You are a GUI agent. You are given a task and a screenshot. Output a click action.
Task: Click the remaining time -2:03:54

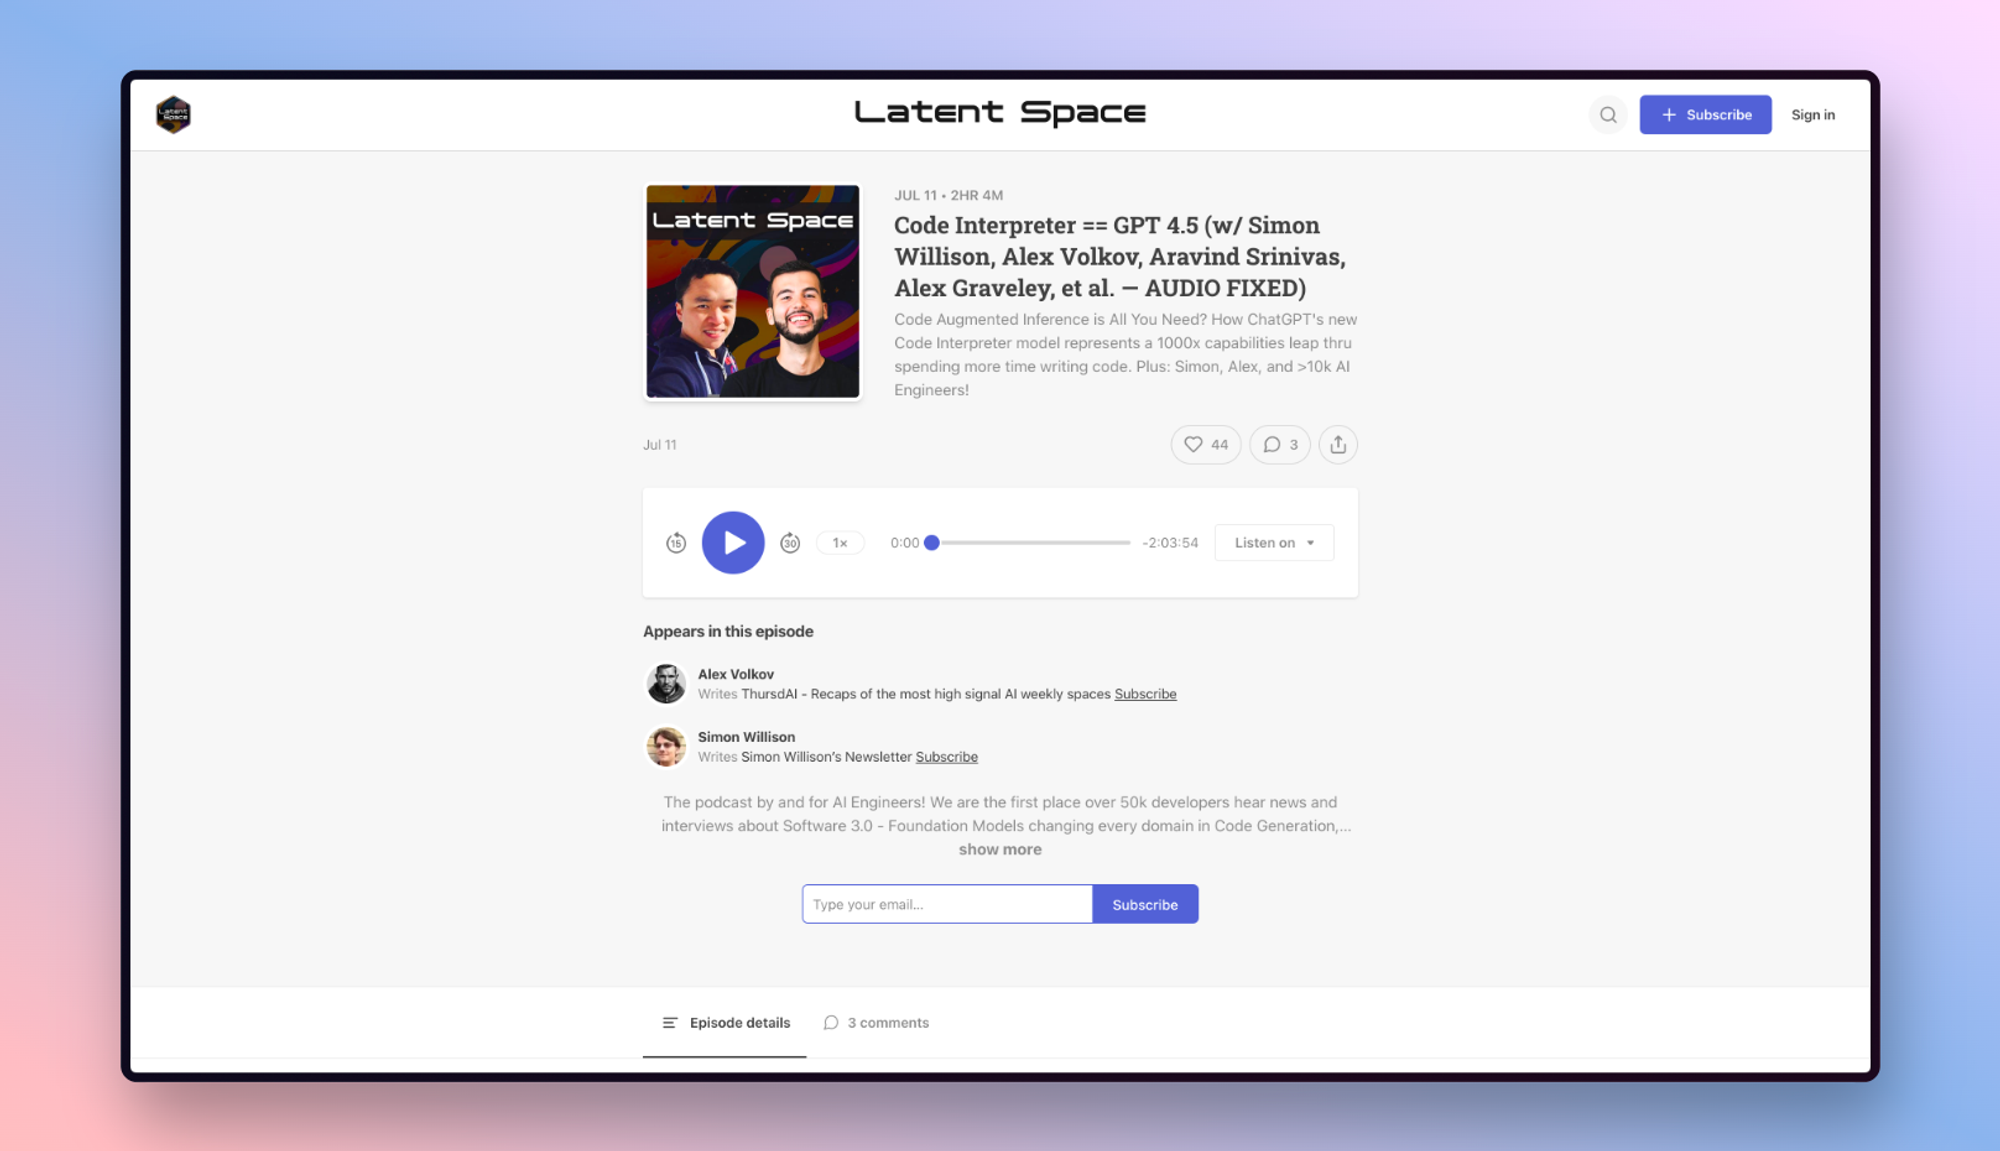(1170, 542)
